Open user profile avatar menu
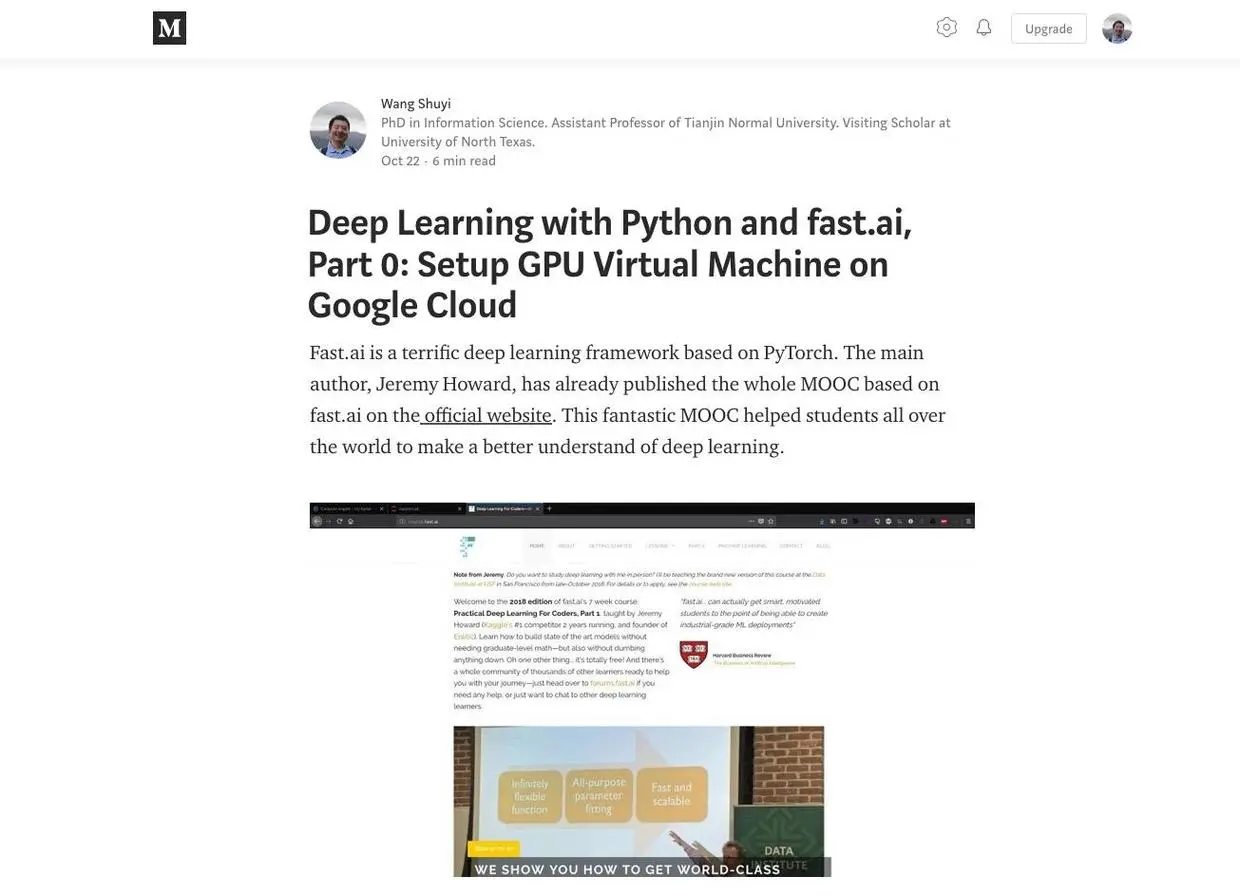1240x896 pixels. 1117,28
